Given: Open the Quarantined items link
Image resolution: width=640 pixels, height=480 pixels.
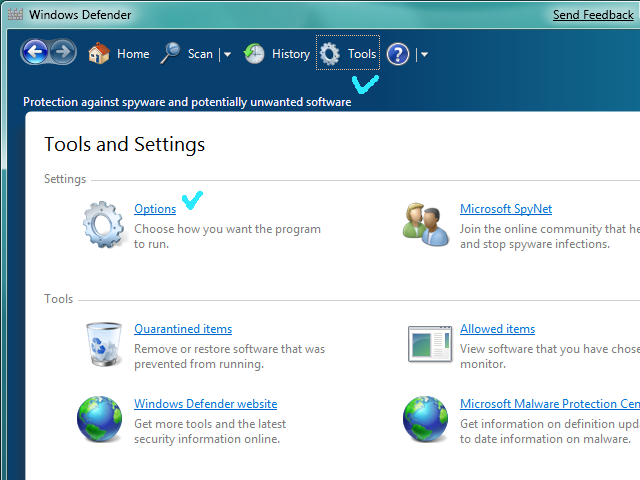Looking at the screenshot, I should pos(183,329).
